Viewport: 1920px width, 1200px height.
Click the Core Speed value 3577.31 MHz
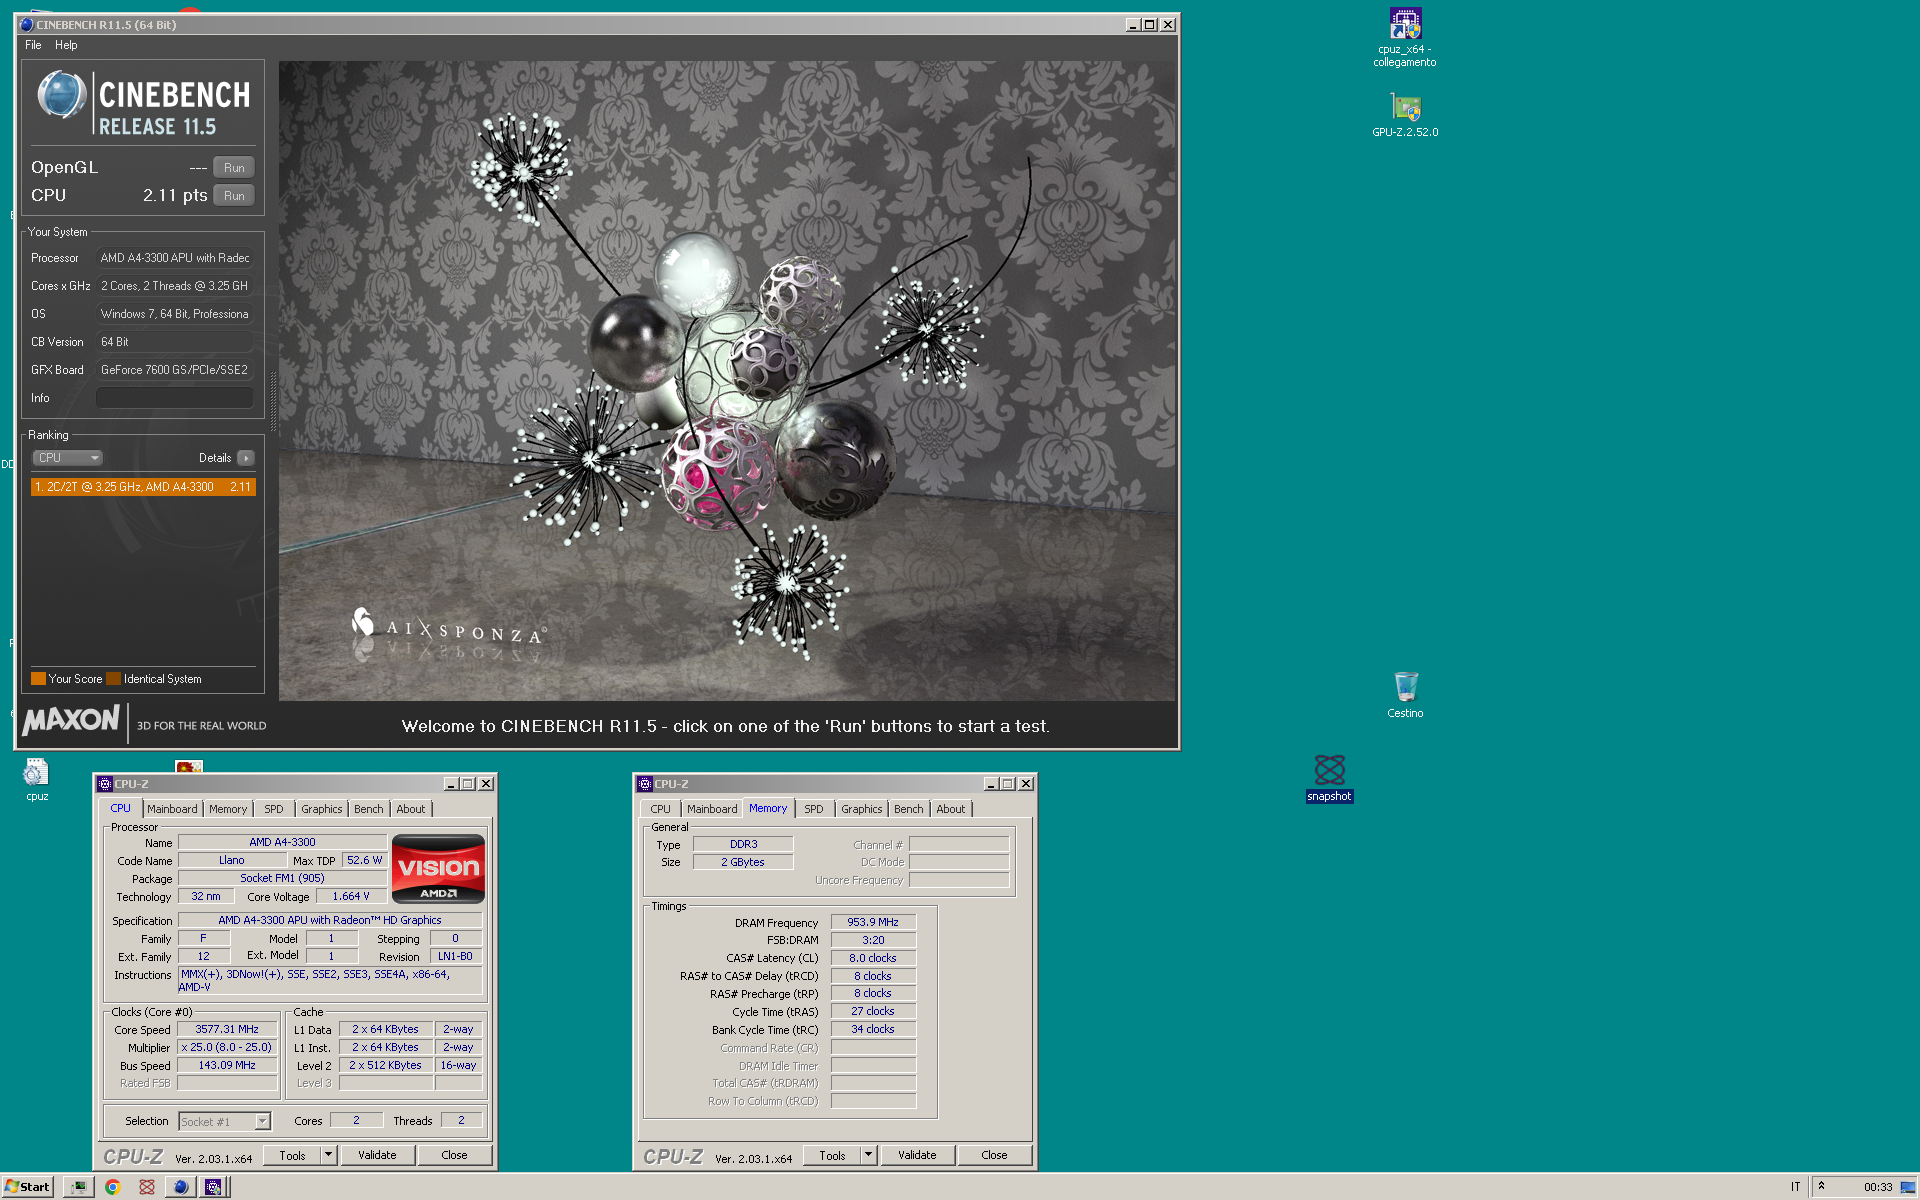pos(227,1029)
